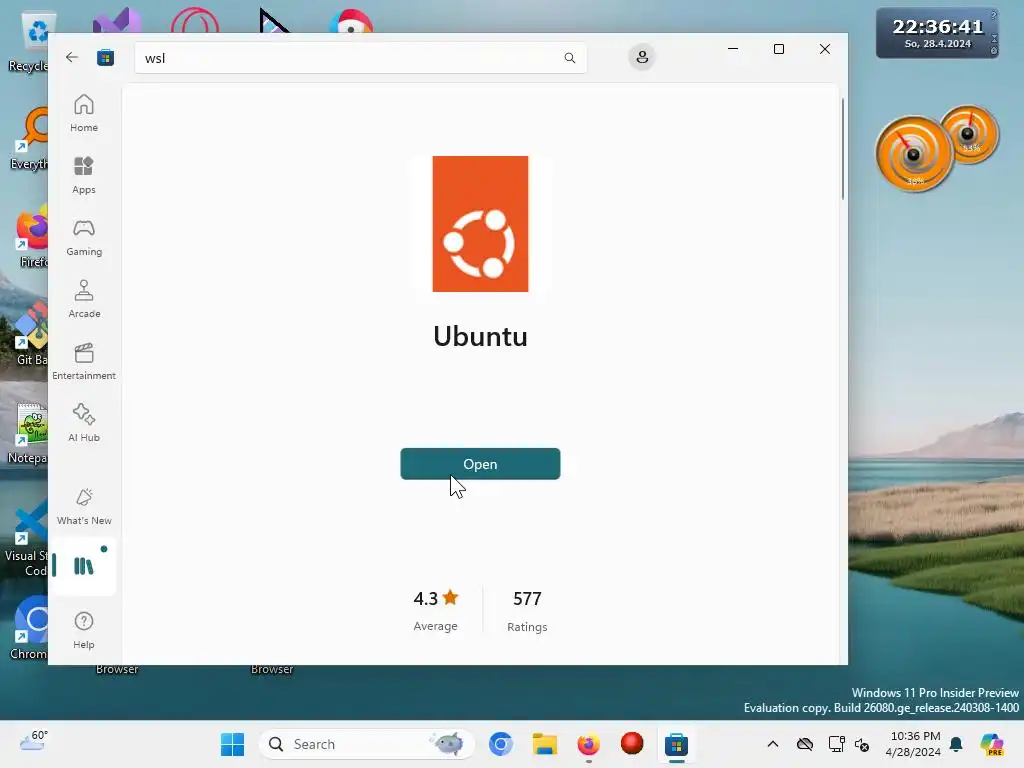Go back using the Store back arrow

pos(72,57)
